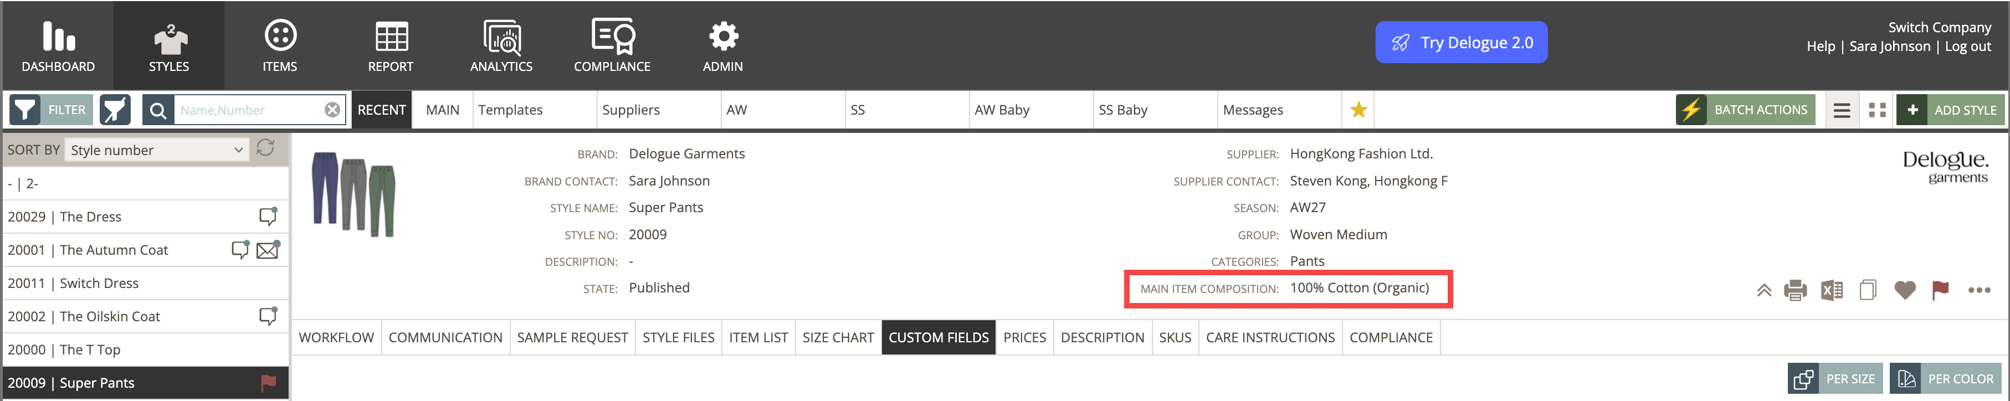
Task: Click the Add Style button
Action: tap(1950, 110)
